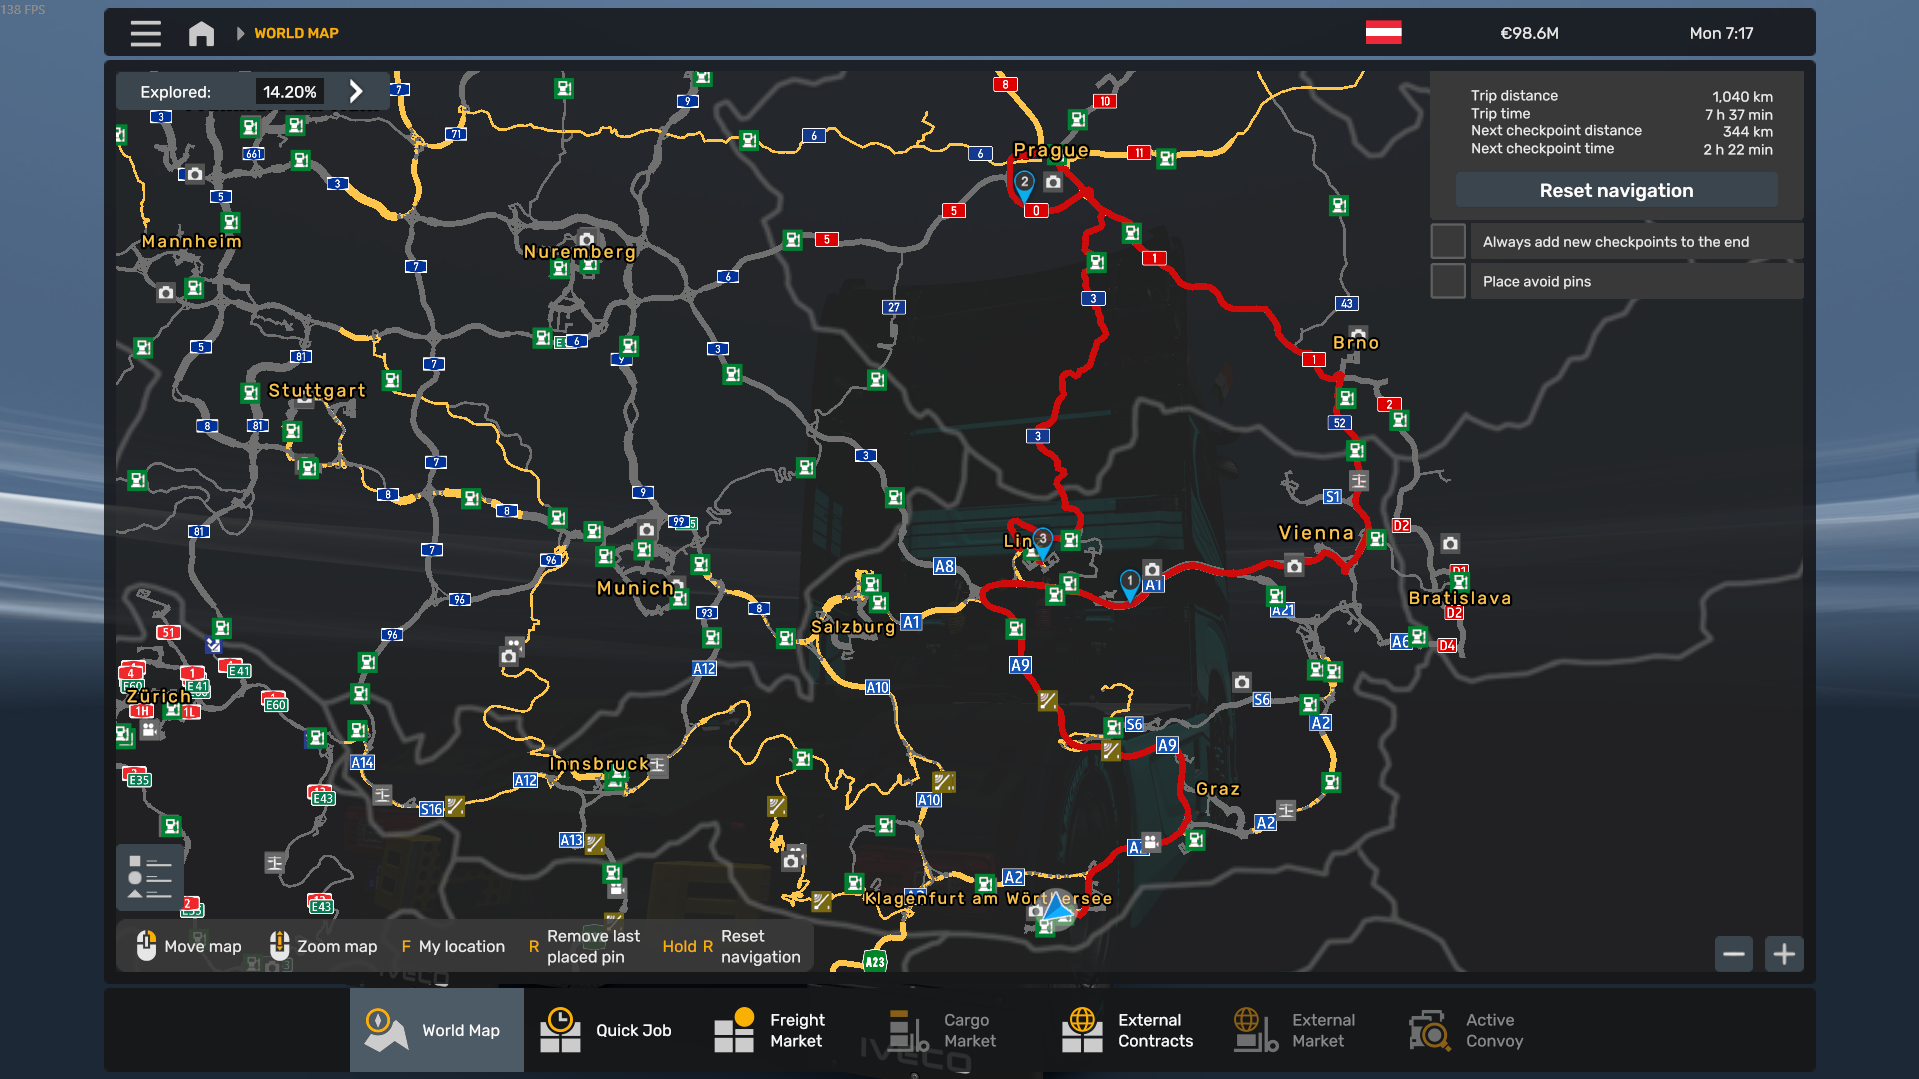
Task: Open the External Market tab
Action: coord(1306,1030)
